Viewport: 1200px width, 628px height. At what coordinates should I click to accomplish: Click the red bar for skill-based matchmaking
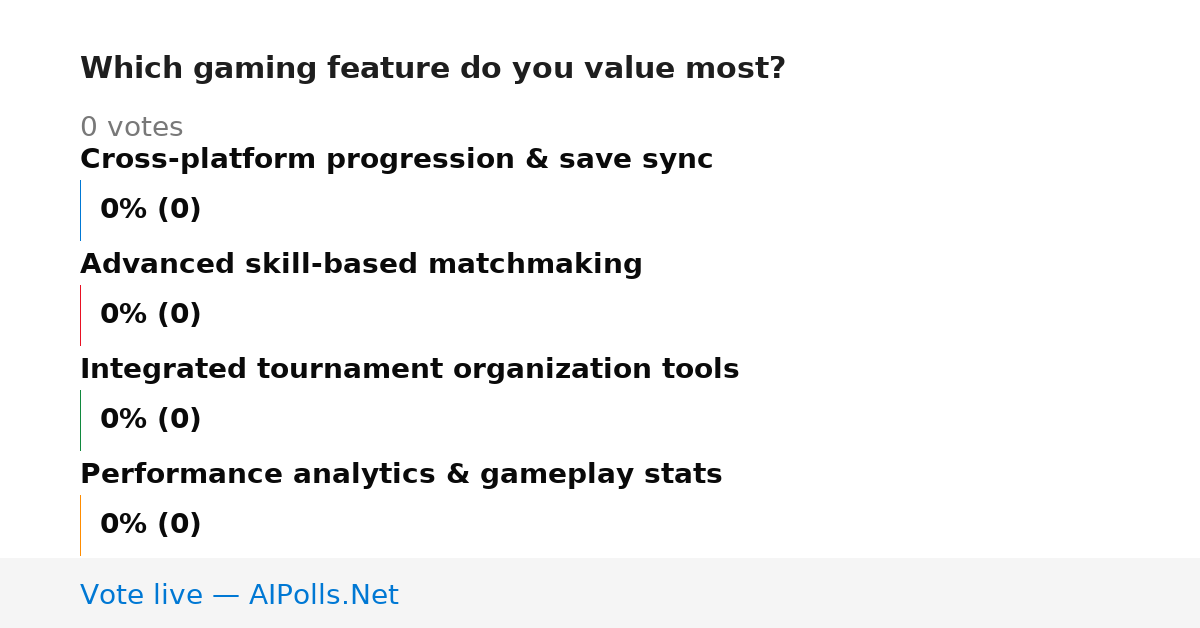pos(80,315)
